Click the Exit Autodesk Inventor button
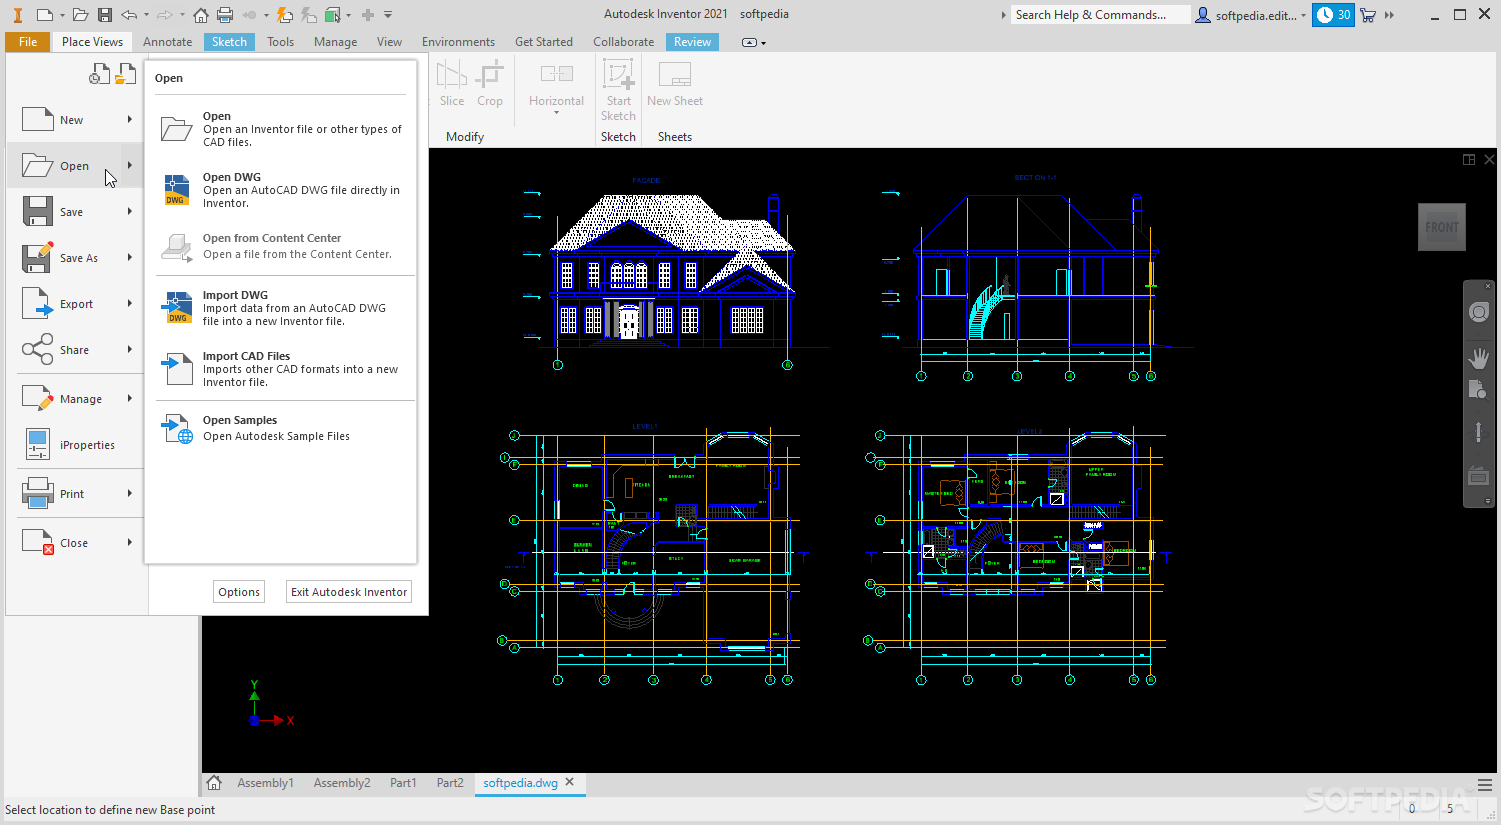1501x826 pixels. pos(349,592)
